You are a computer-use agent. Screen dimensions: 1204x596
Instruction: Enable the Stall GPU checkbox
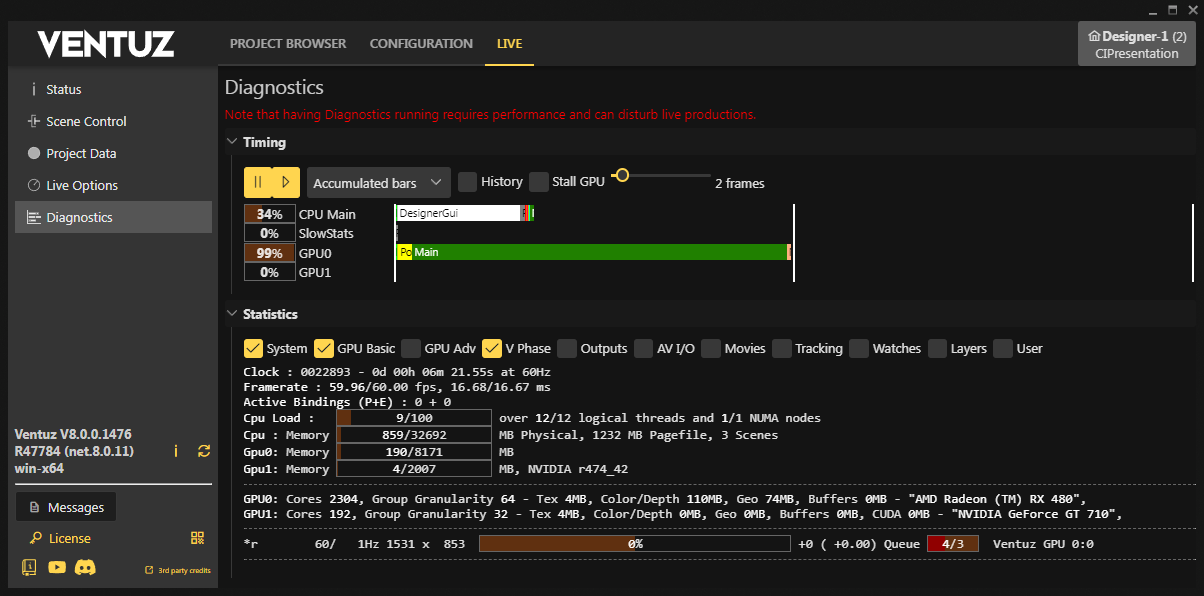pos(539,182)
